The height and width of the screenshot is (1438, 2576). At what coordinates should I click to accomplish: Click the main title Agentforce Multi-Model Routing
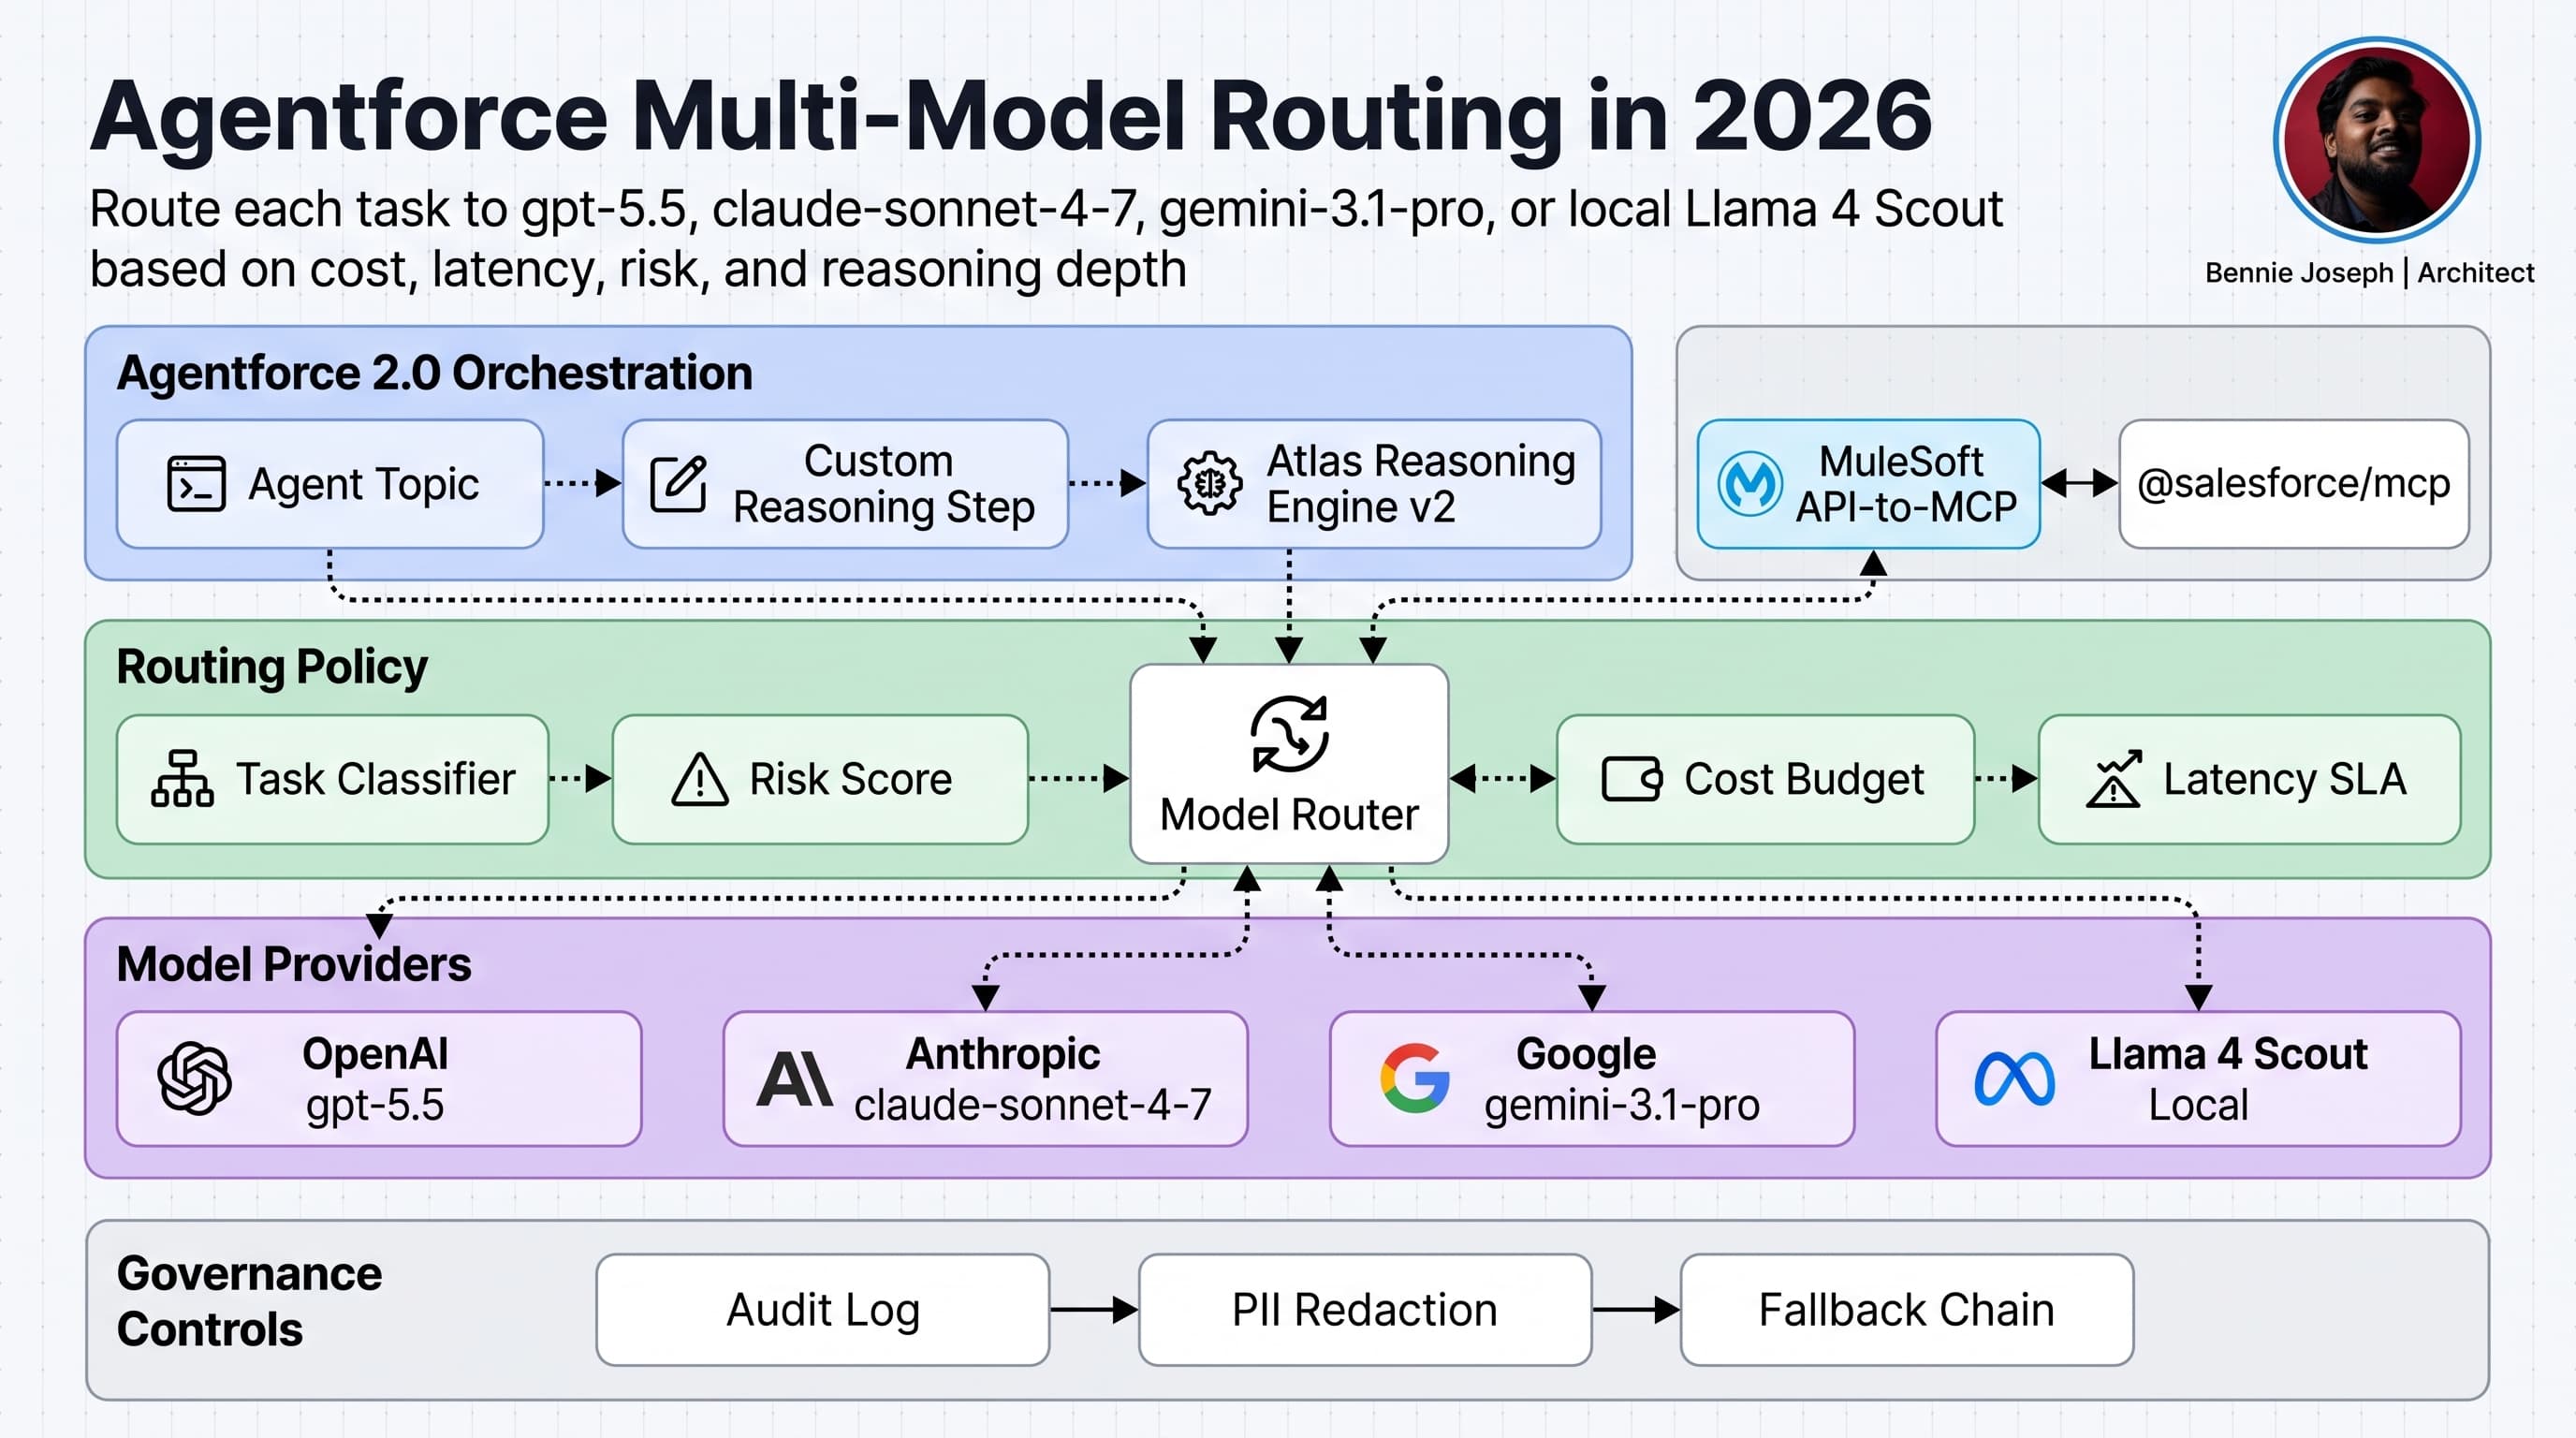[1011, 118]
